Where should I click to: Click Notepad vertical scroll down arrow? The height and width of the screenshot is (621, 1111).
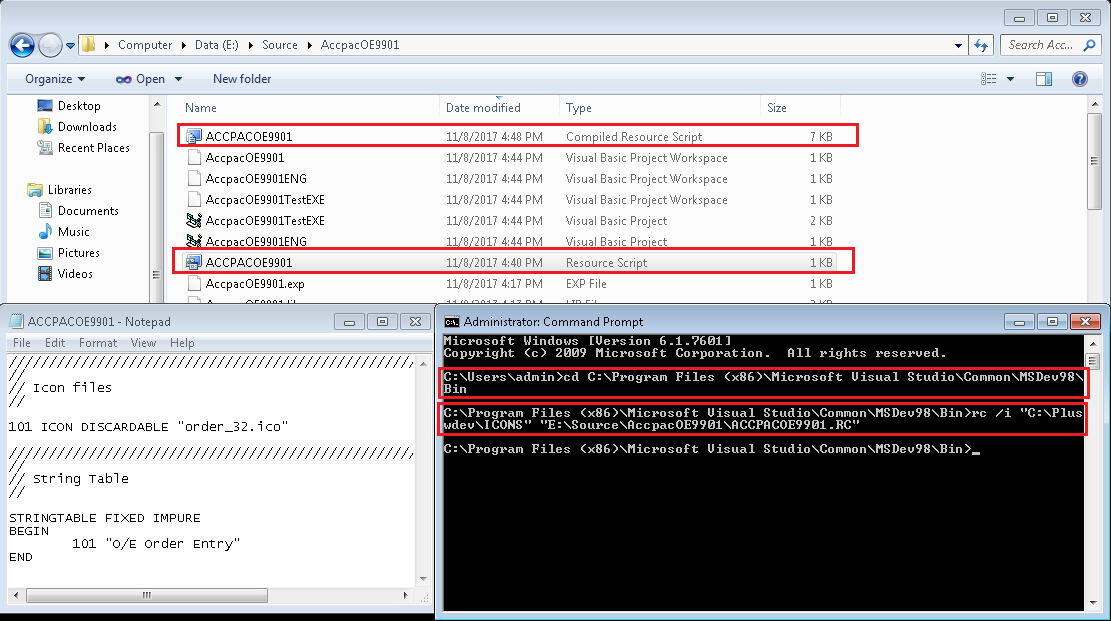point(423,579)
